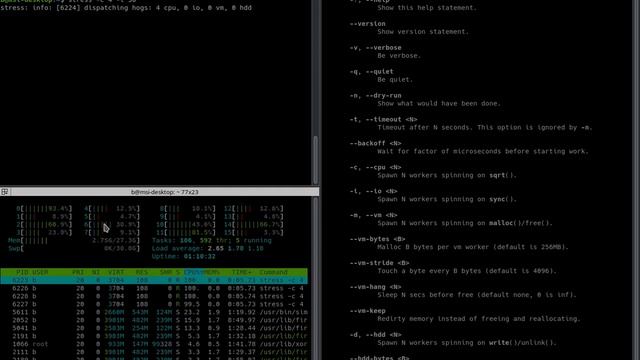Click '--vm-hang <N>' option in the man page
This screenshot has width=640, height=360.
(x=376, y=287)
